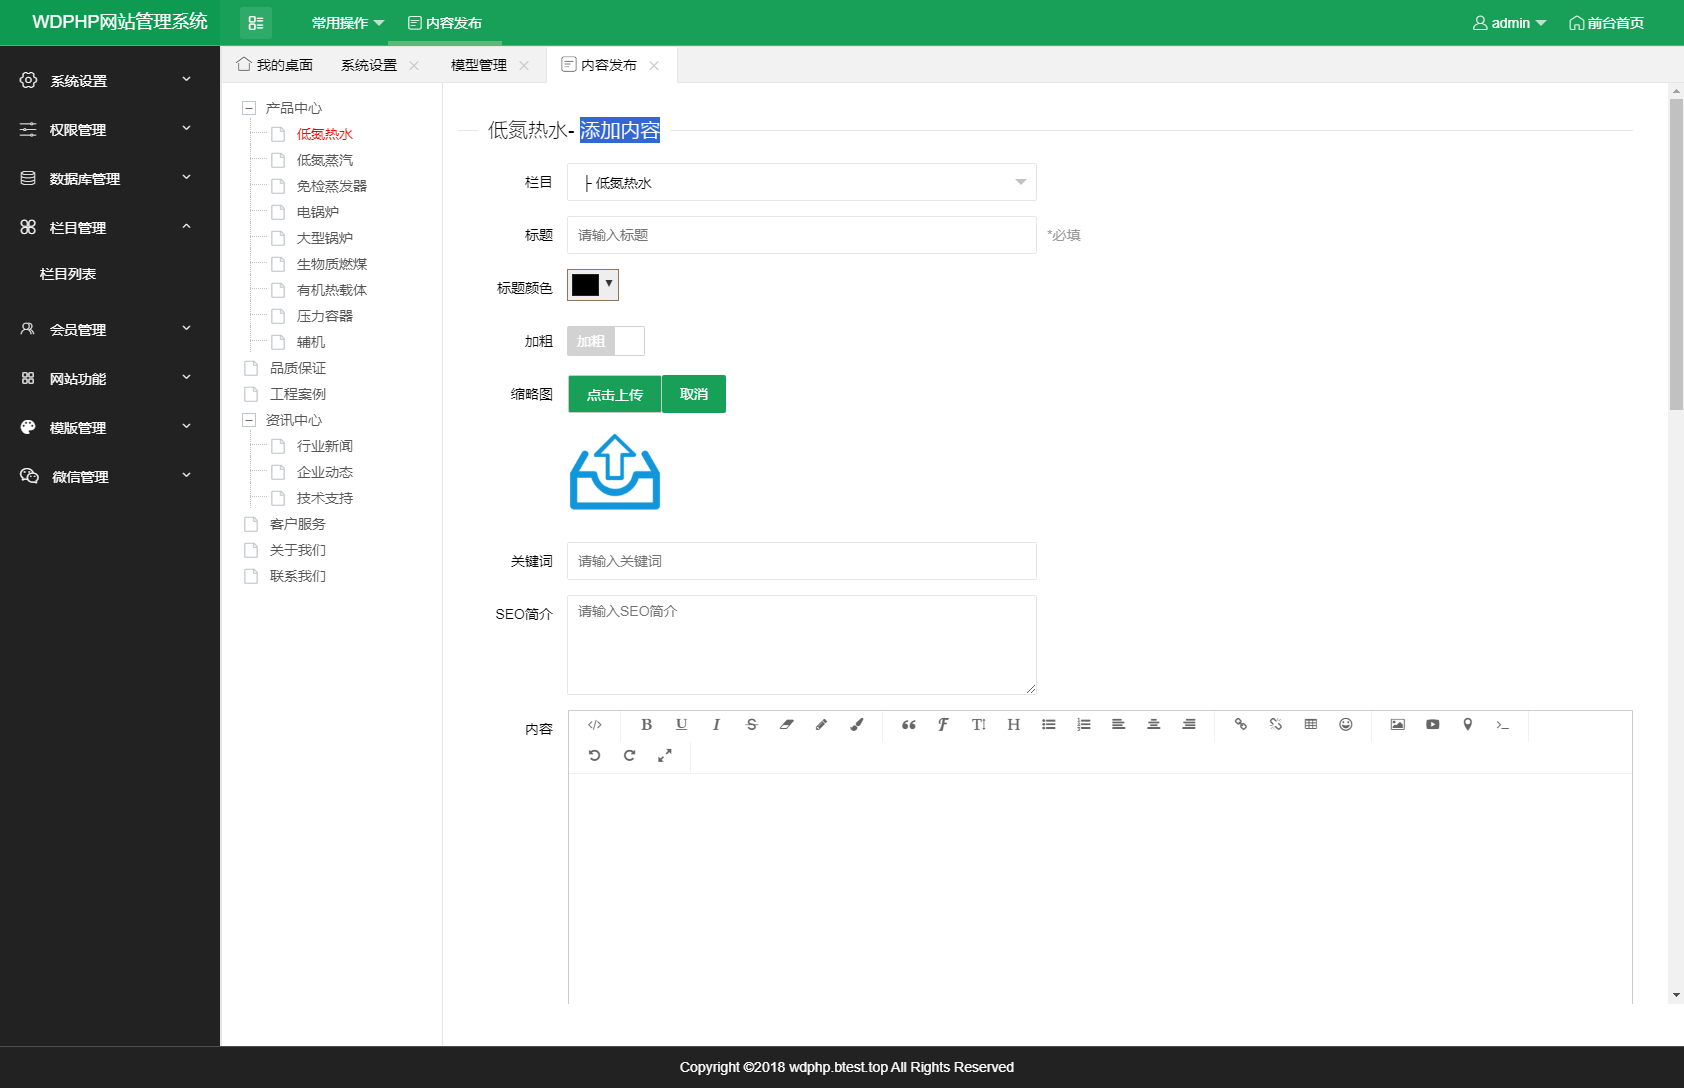
Task: Expand 微信管理 in the sidebar
Action: point(108,476)
